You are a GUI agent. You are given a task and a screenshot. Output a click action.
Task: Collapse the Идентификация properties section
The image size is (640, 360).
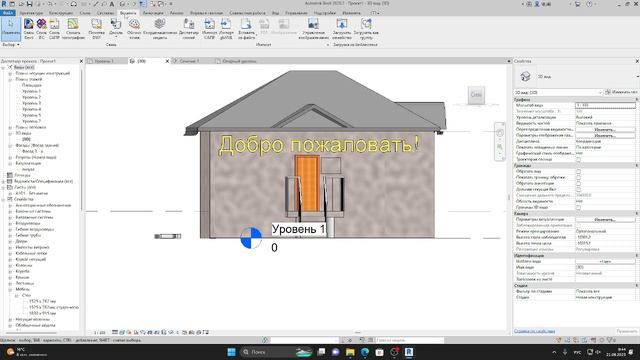tap(637, 256)
